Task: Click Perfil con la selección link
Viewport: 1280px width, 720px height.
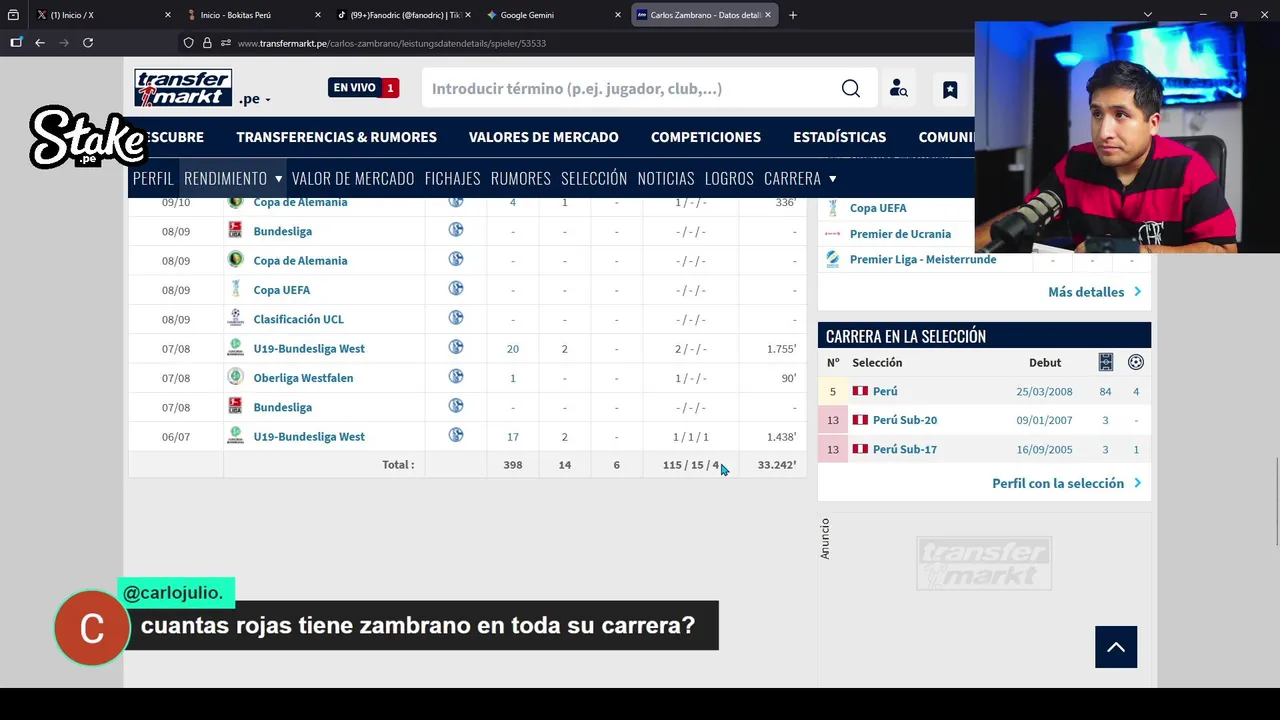Action: pyautogui.click(x=1066, y=483)
